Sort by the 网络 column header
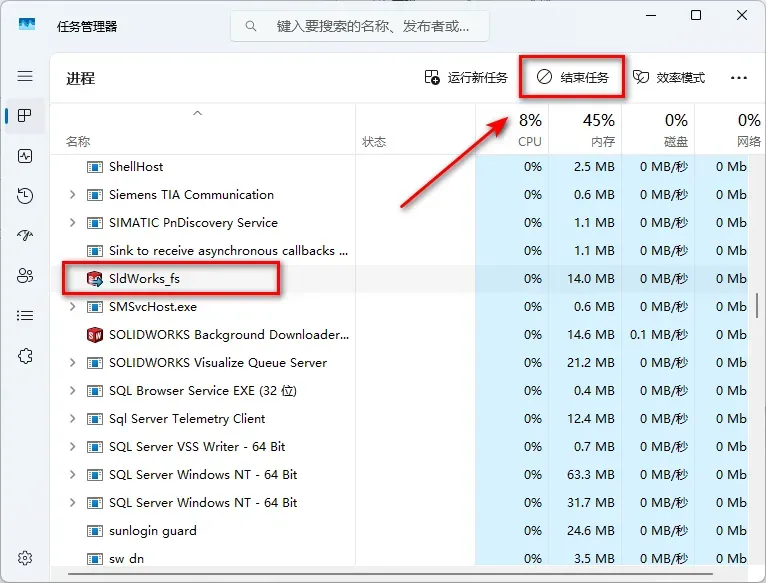The height and width of the screenshot is (583, 766). click(748, 142)
